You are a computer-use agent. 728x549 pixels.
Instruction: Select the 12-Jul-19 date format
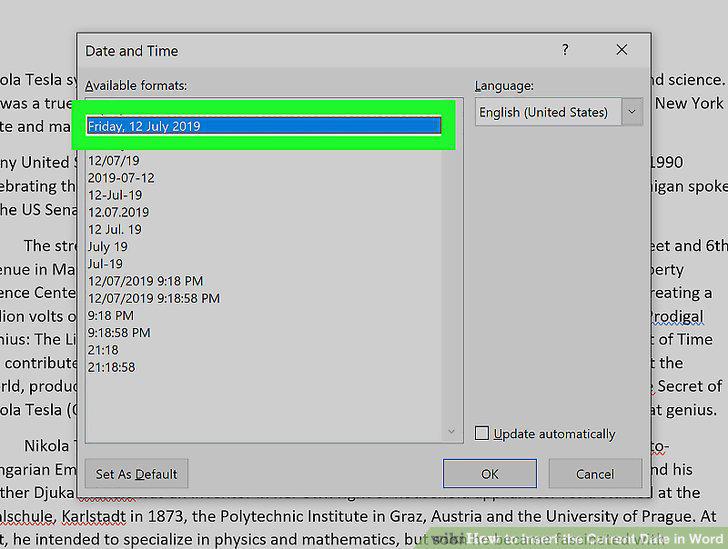pos(115,195)
